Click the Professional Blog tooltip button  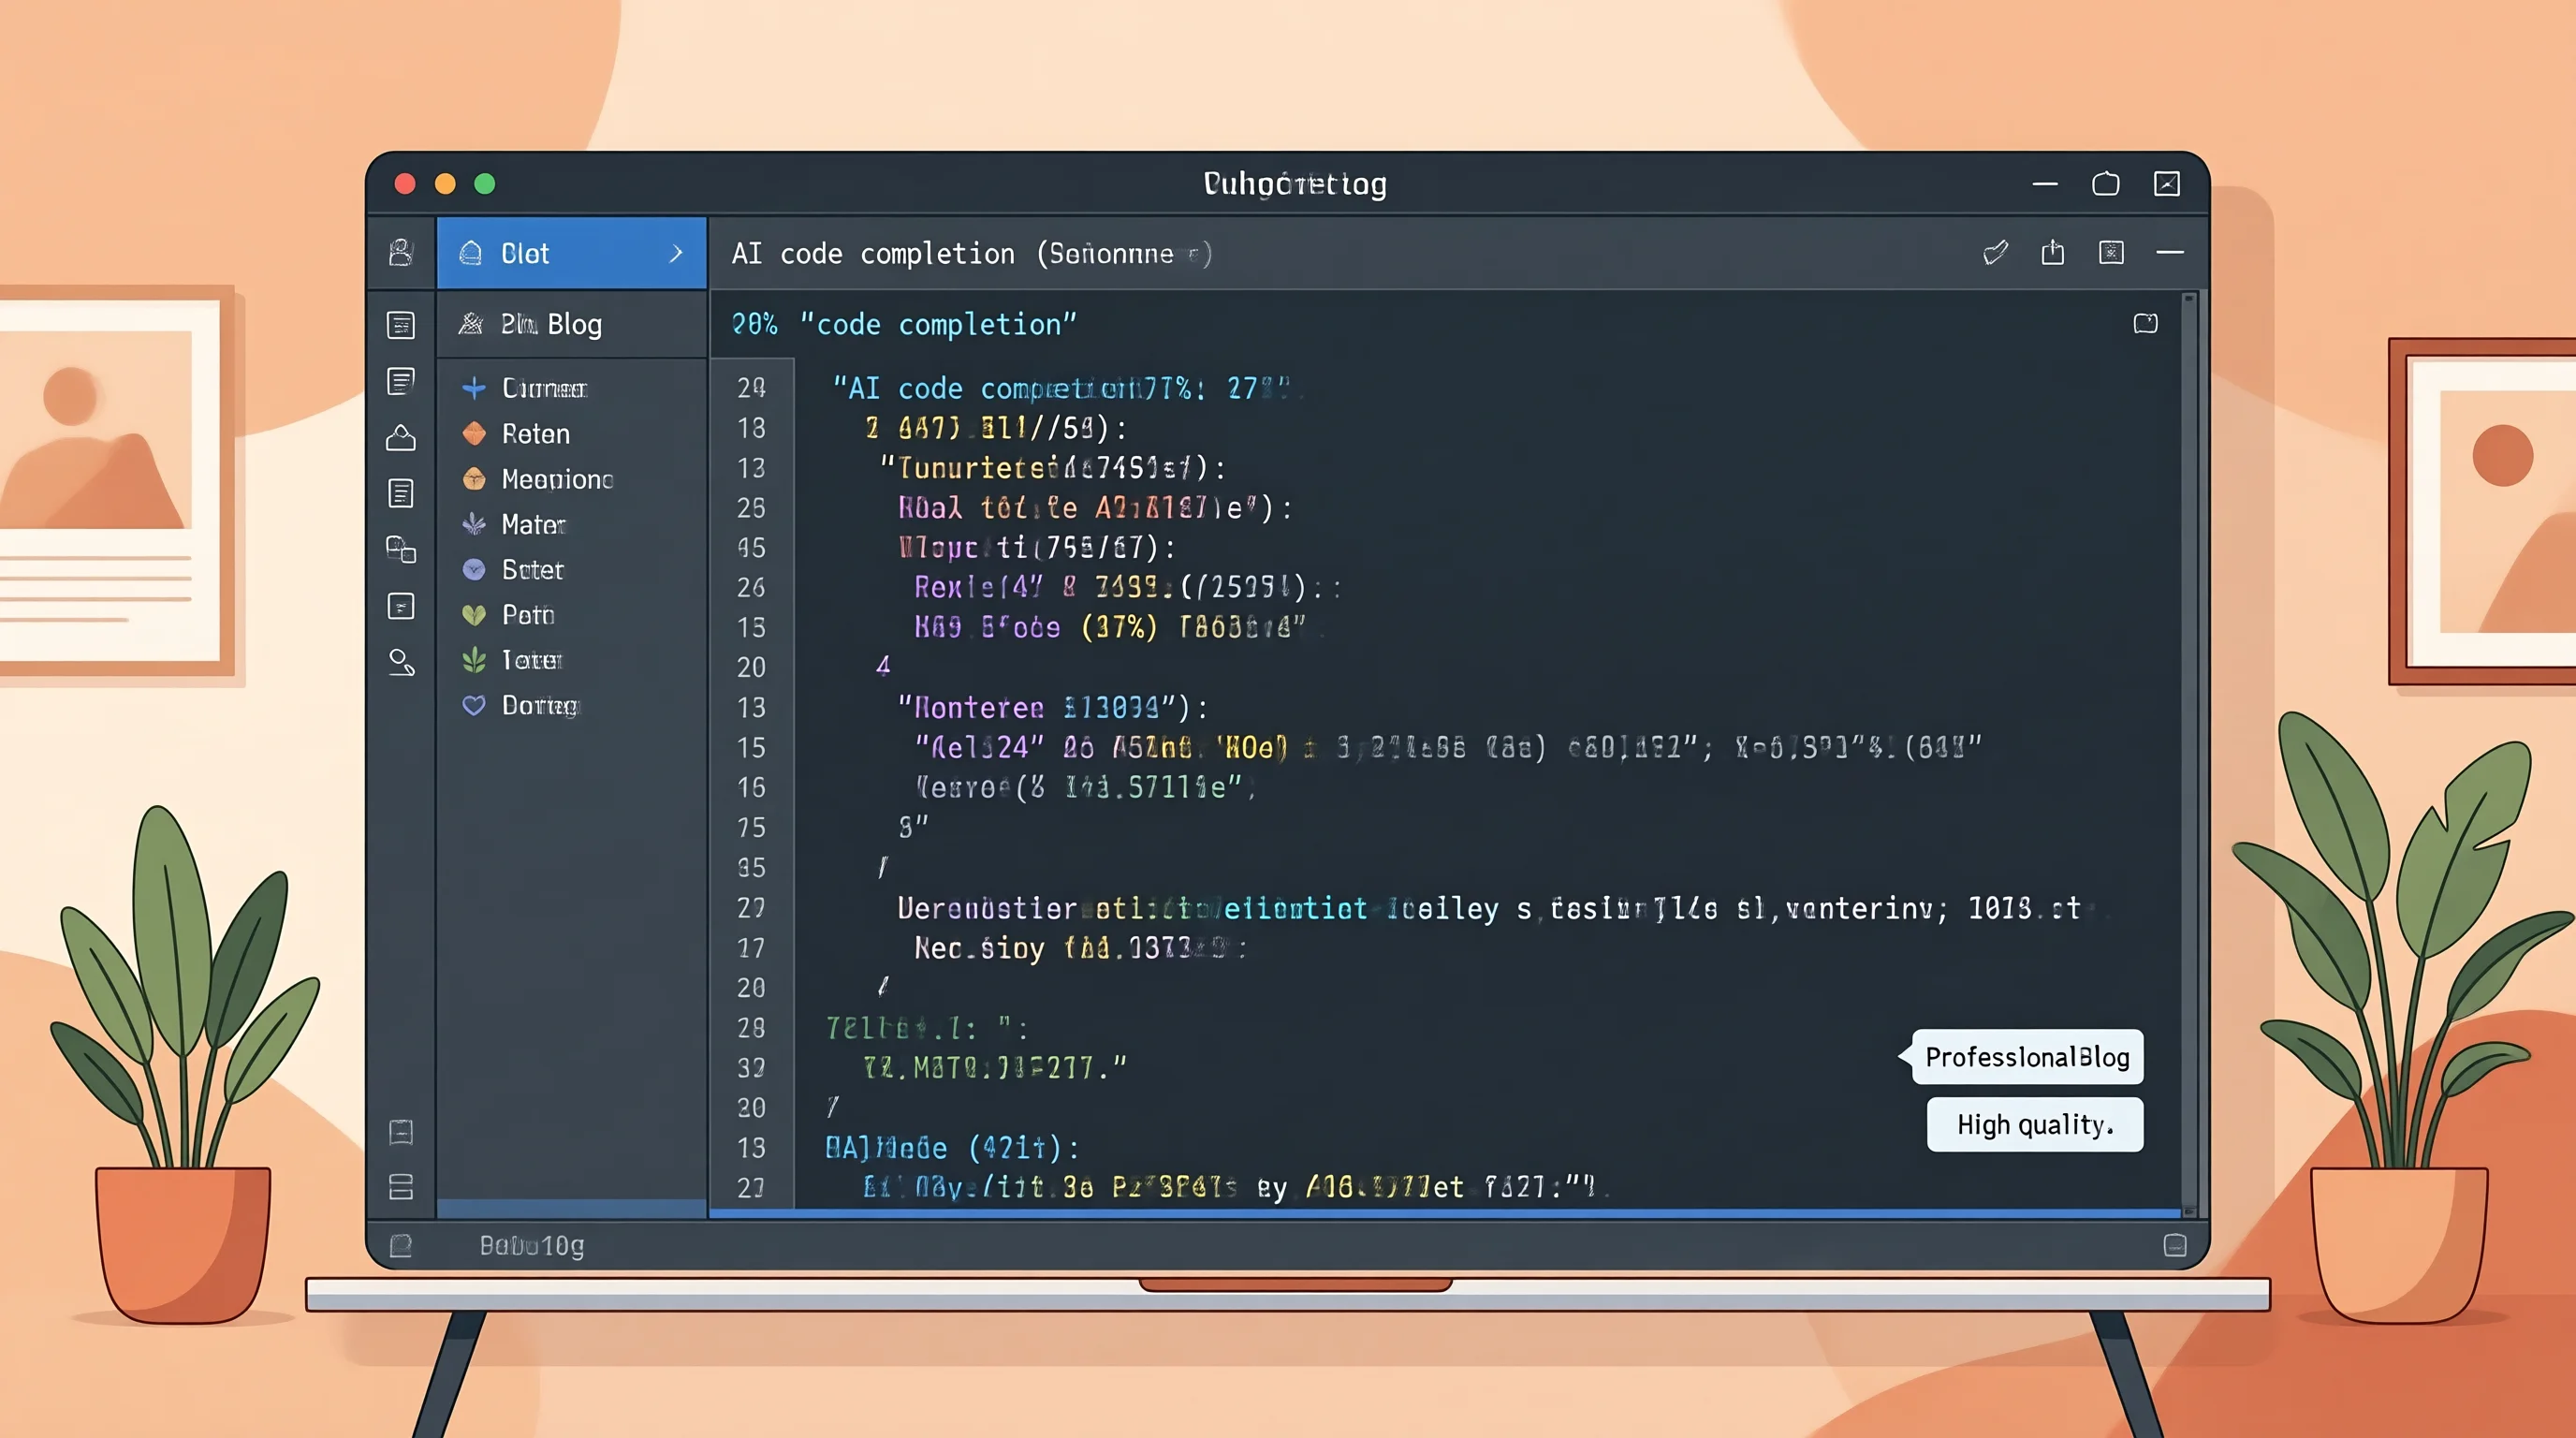(x=2027, y=1057)
